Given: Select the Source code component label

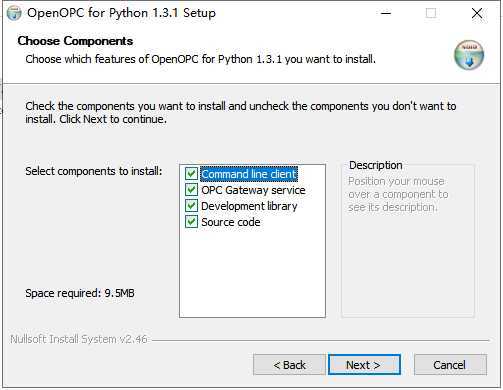Looking at the screenshot, I should pos(231,222).
